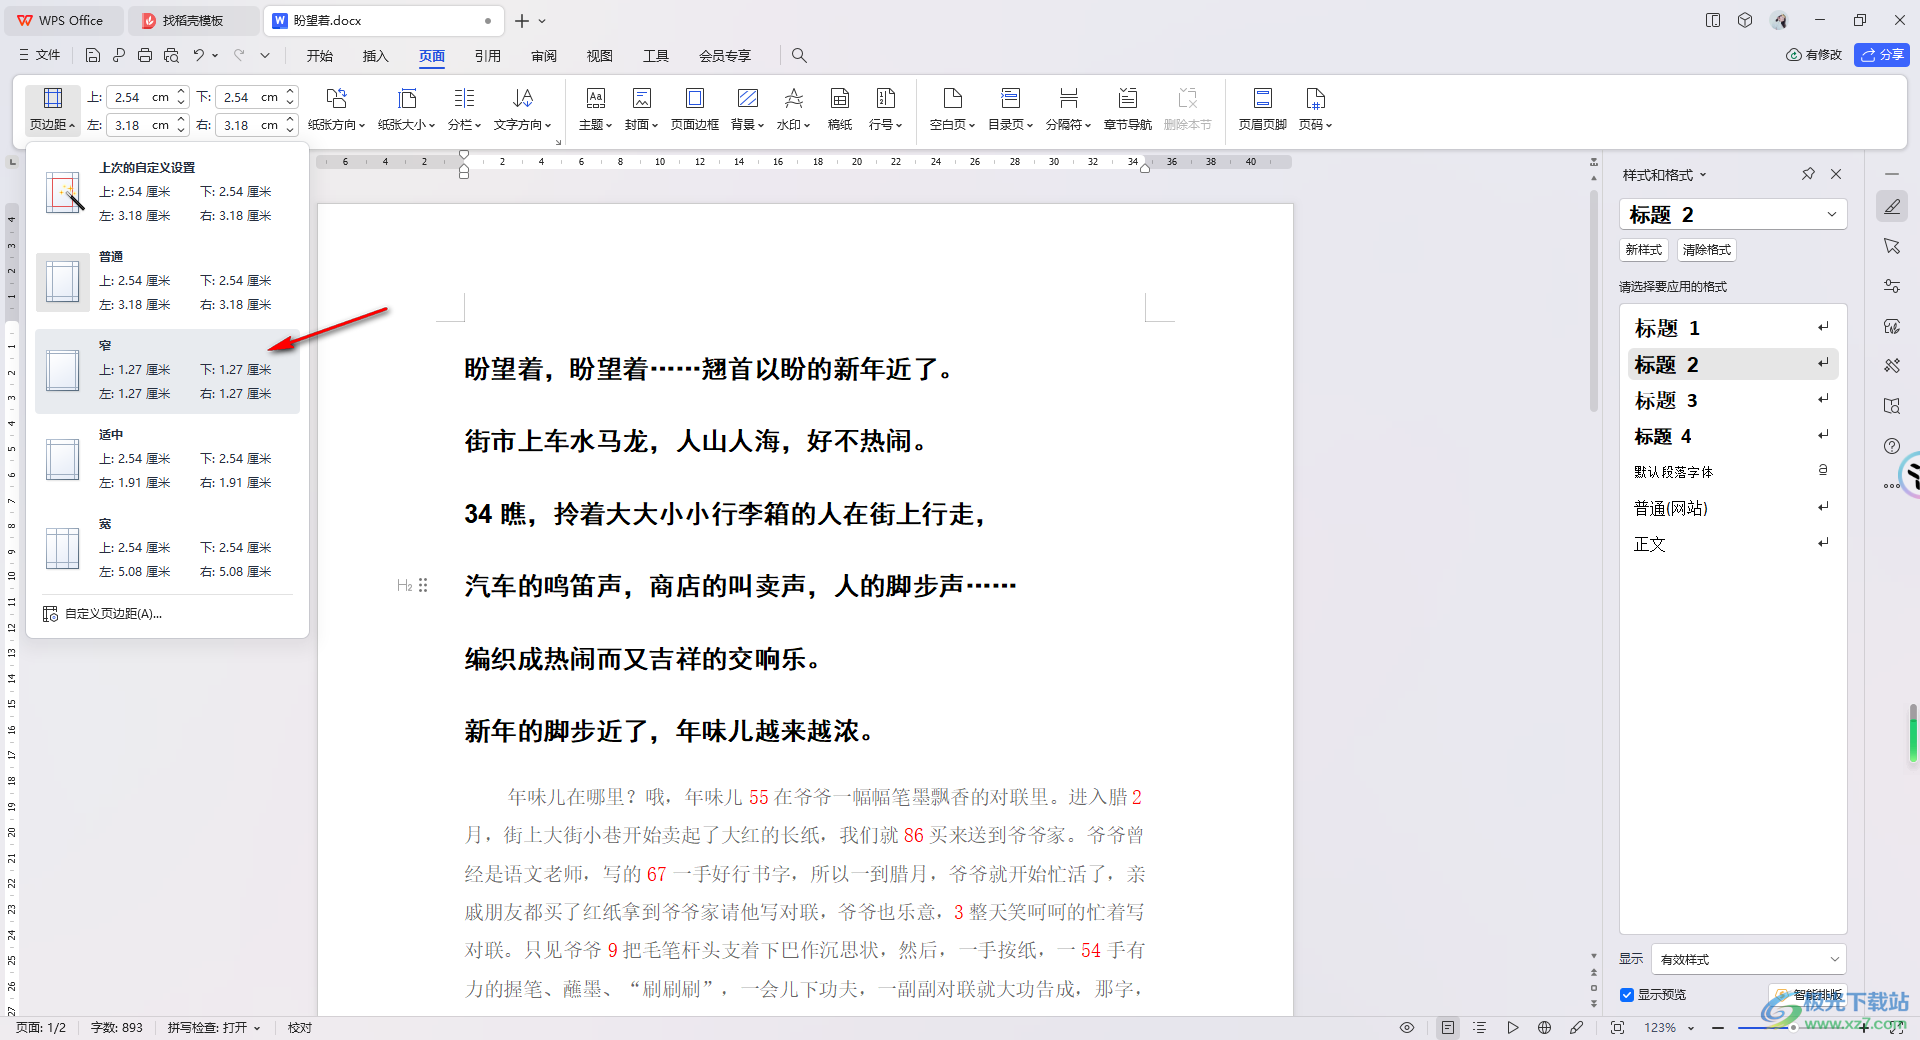Apply the 正文 body style
The image size is (1920, 1040).
(1733, 544)
